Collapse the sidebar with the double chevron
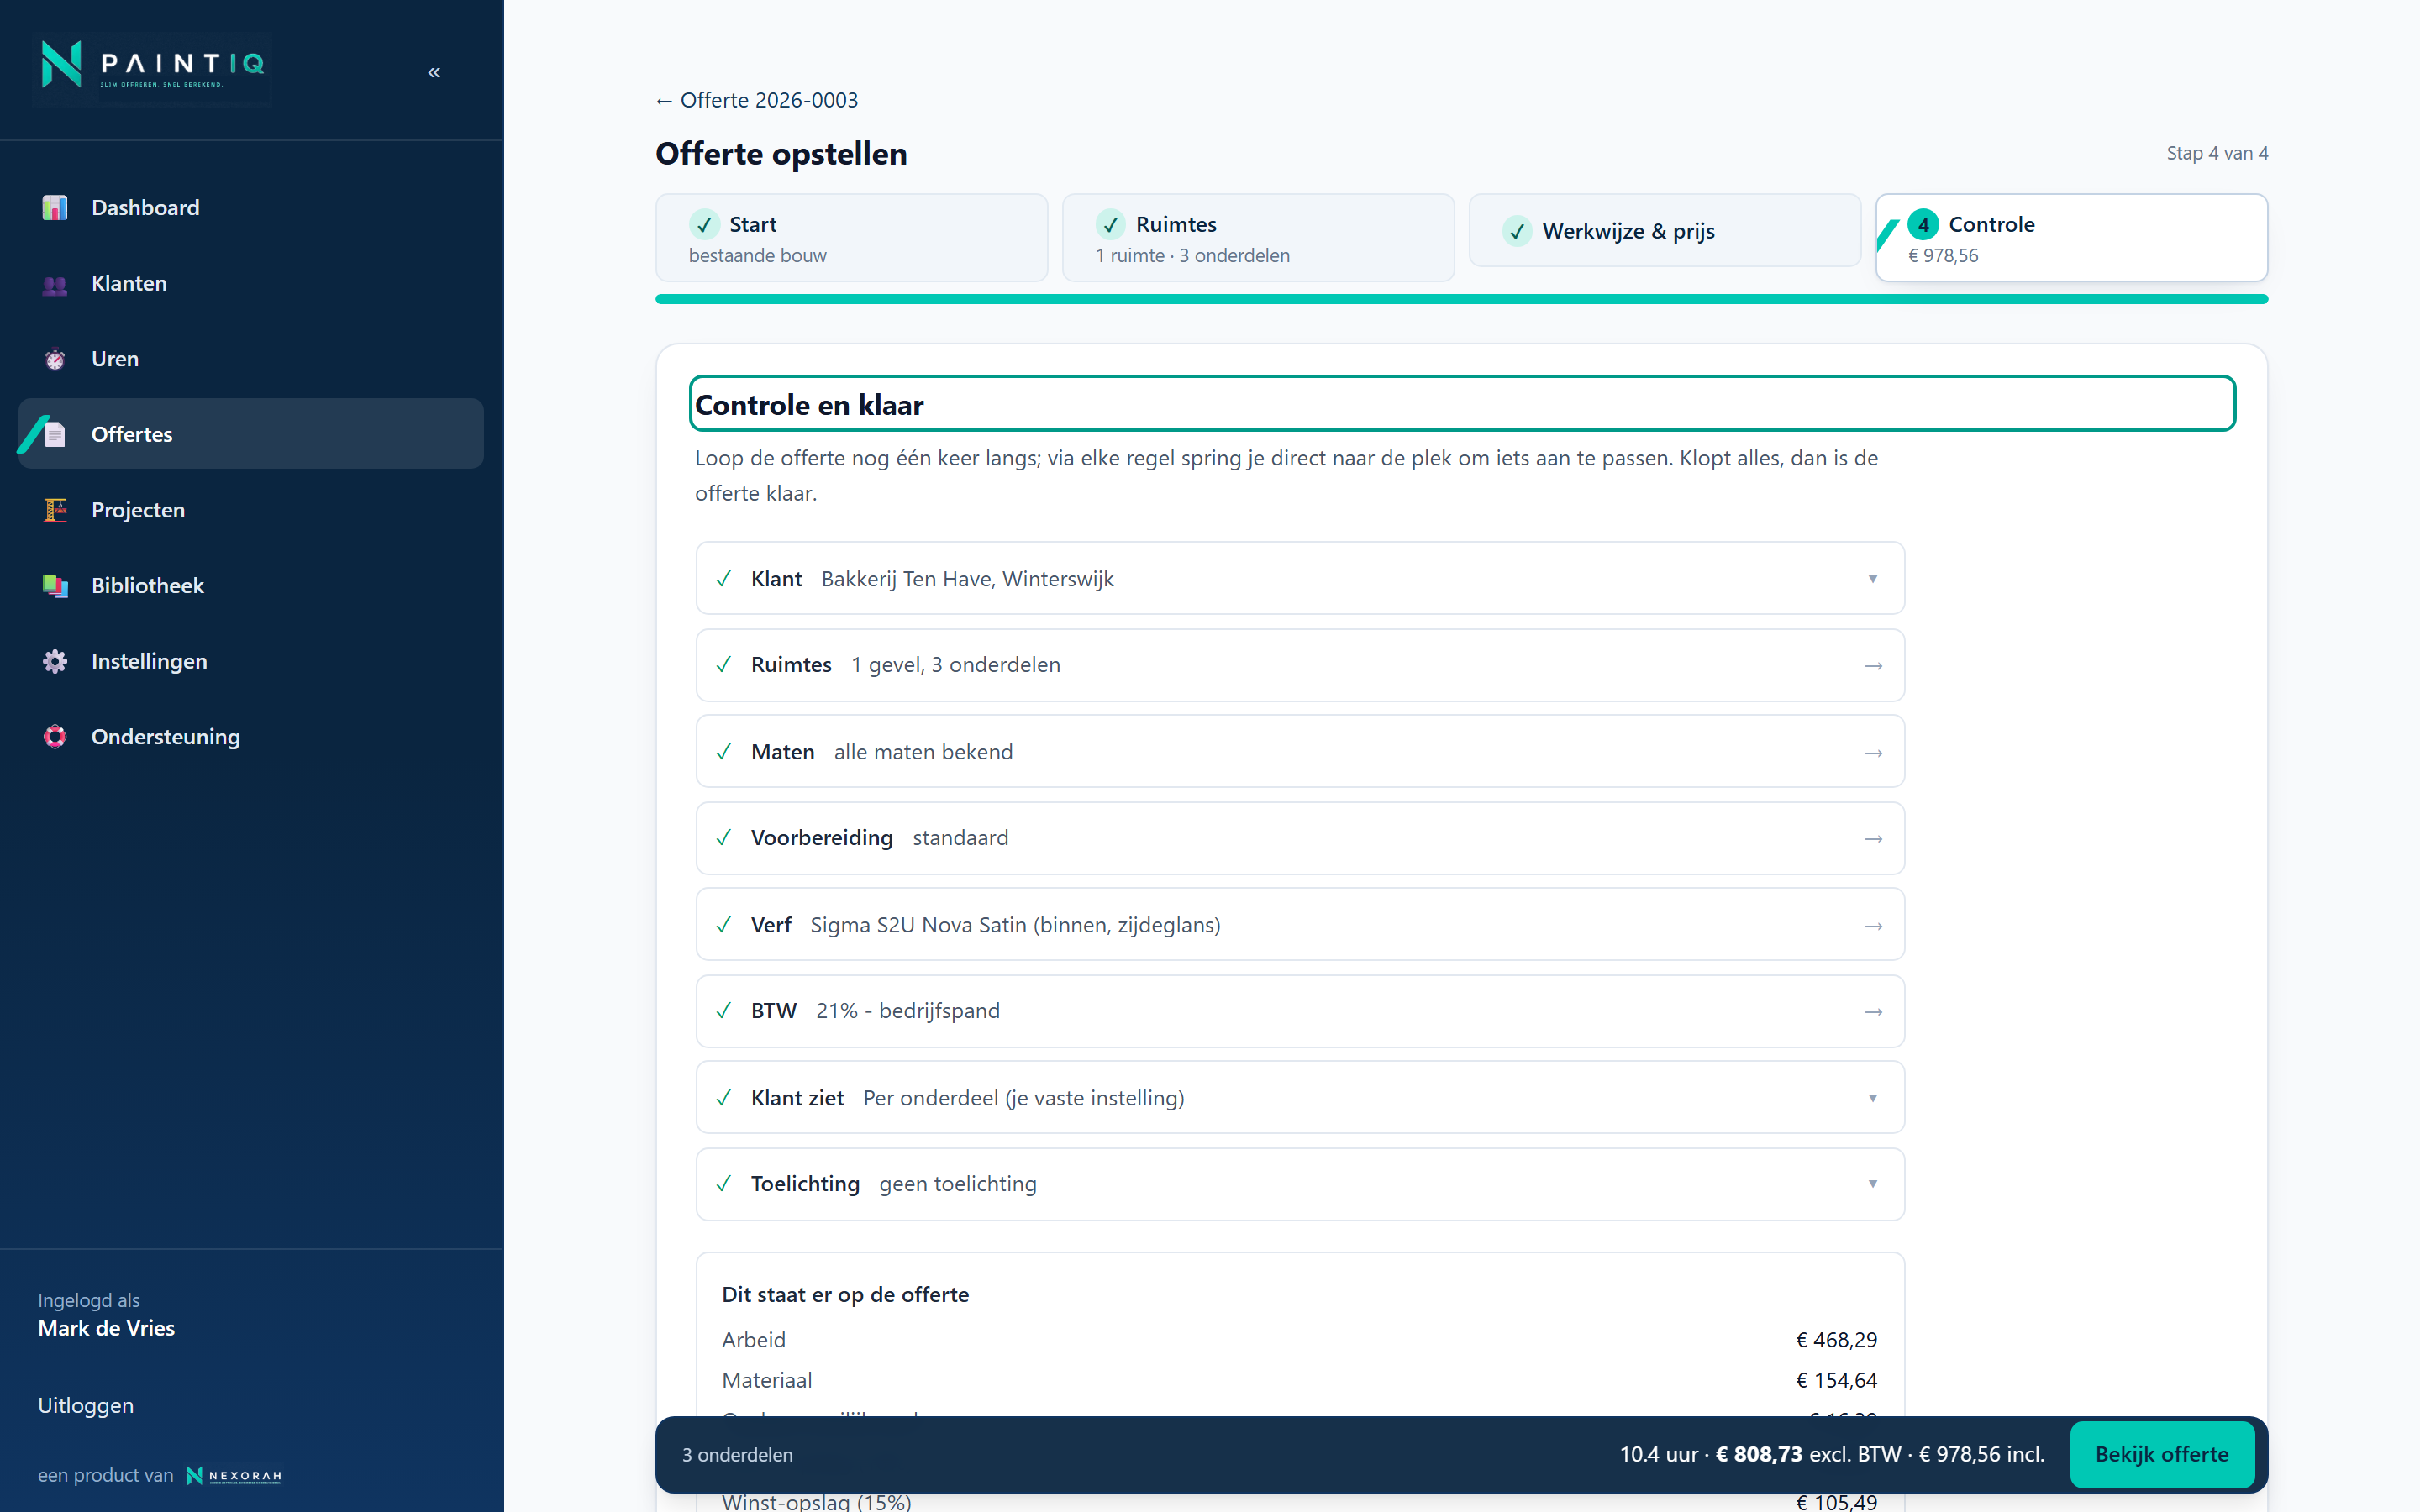Viewport: 2420px width, 1512px height. pyautogui.click(x=434, y=72)
